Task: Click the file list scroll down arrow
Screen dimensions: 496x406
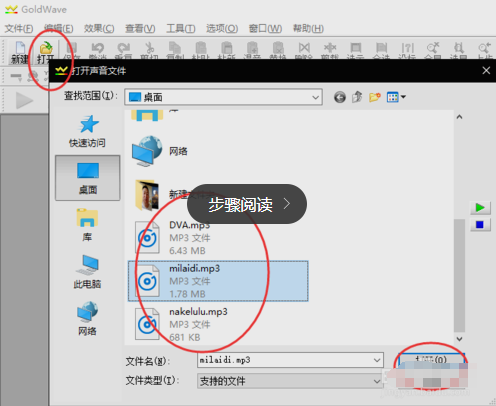Action: click(x=459, y=339)
